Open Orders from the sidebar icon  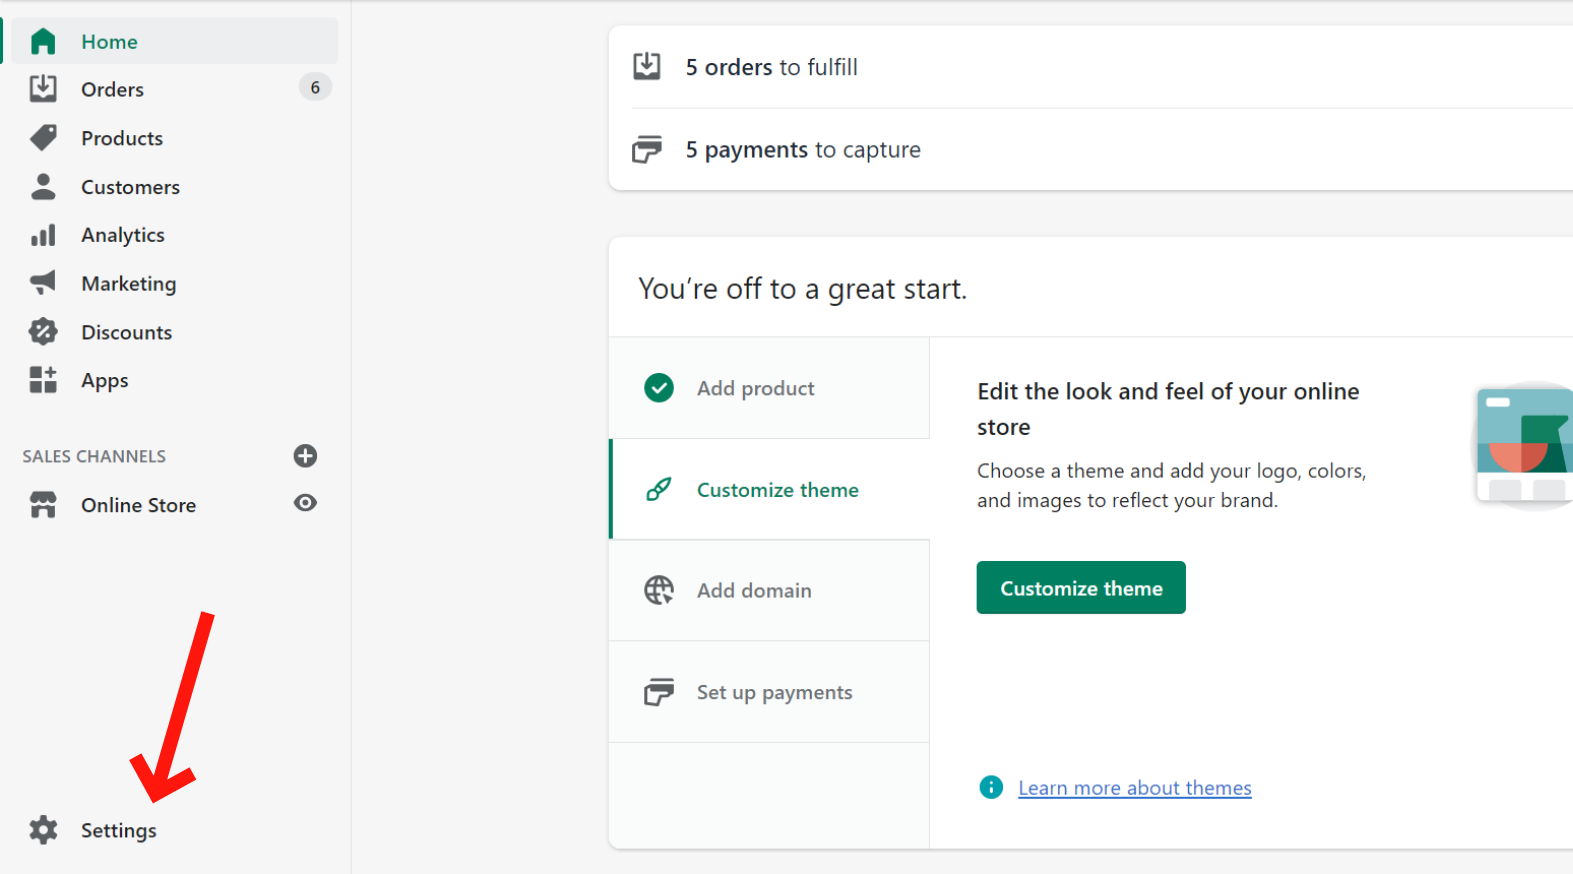click(43, 88)
